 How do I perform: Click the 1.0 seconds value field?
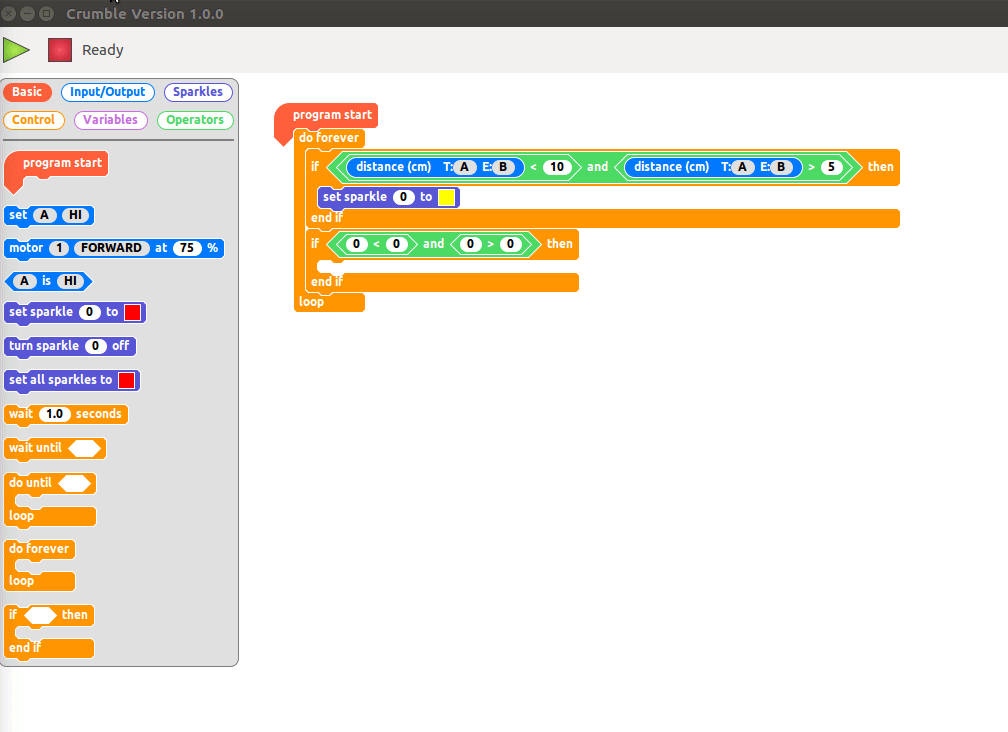click(55, 414)
